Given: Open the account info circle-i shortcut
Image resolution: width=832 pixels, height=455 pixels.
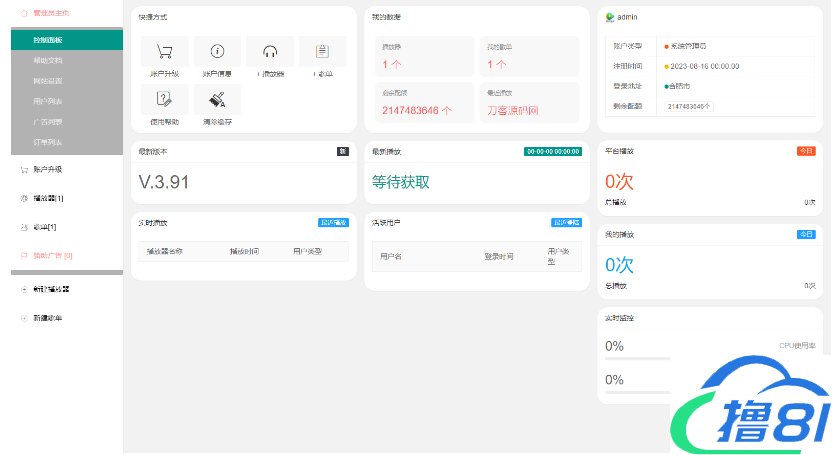Looking at the screenshot, I should coord(217,52).
